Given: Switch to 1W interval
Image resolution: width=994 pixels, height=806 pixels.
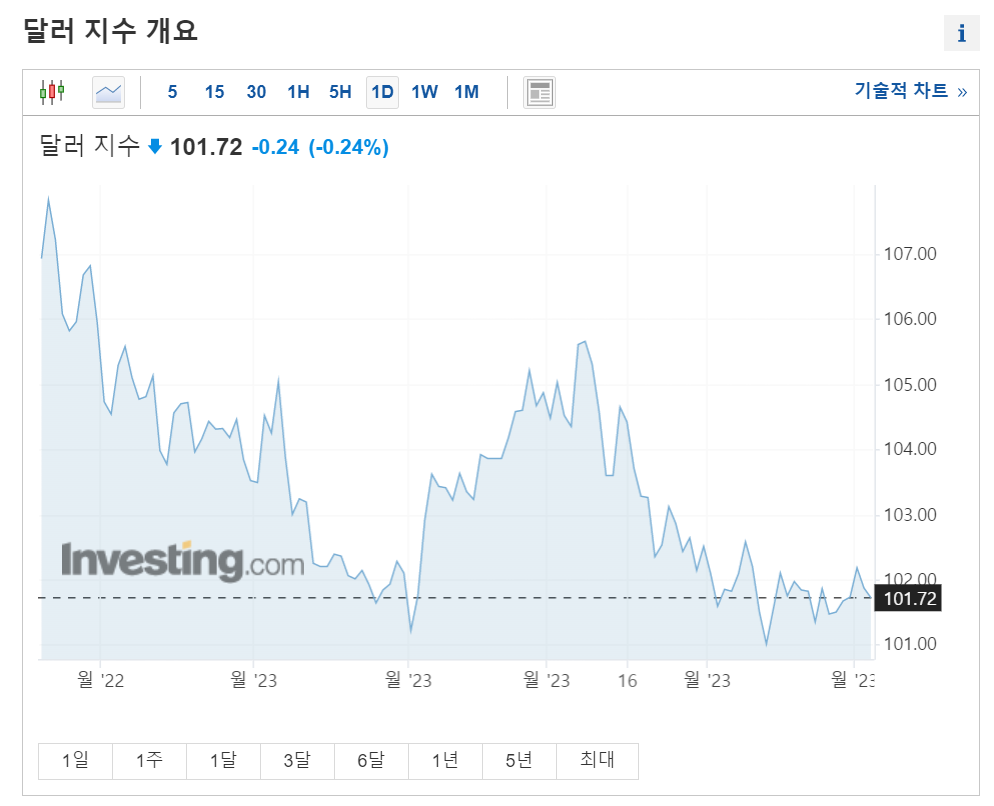Looking at the screenshot, I should pos(424,92).
